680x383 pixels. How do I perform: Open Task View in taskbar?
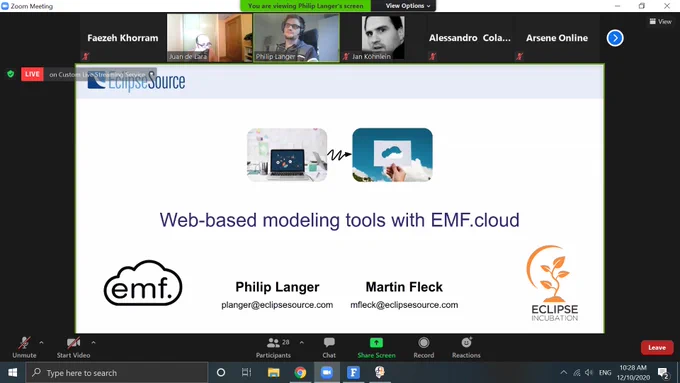pyautogui.click(x=246, y=373)
